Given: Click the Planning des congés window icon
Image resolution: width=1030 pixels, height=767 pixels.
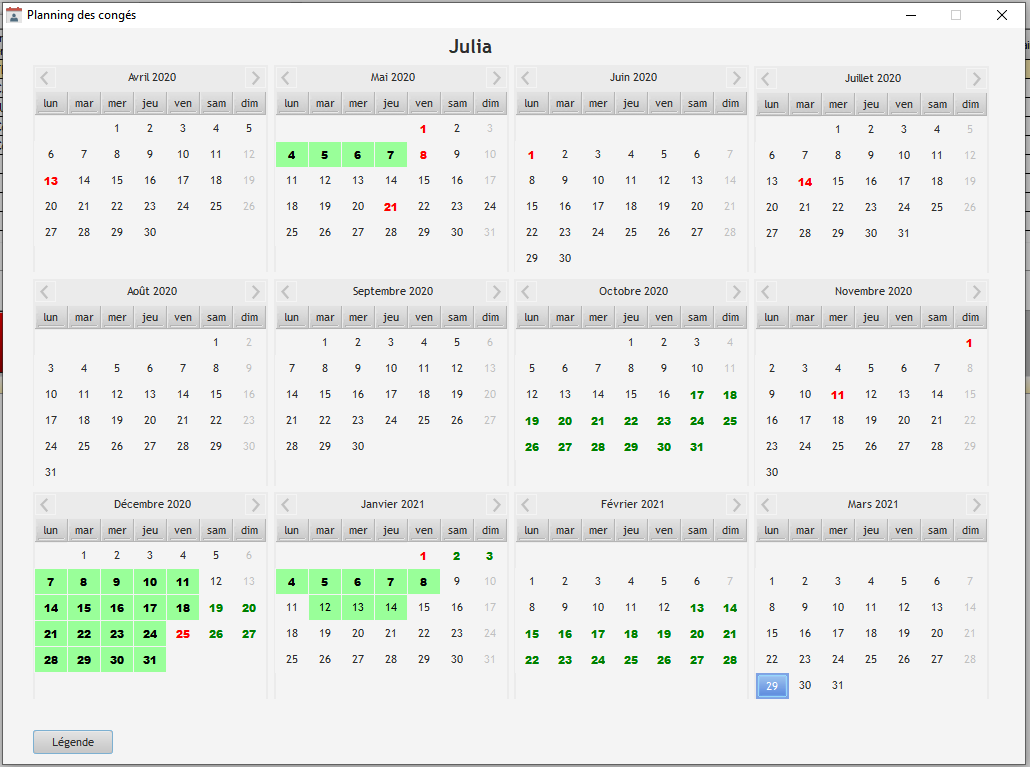Looking at the screenshot, I should tap(14, 15).
